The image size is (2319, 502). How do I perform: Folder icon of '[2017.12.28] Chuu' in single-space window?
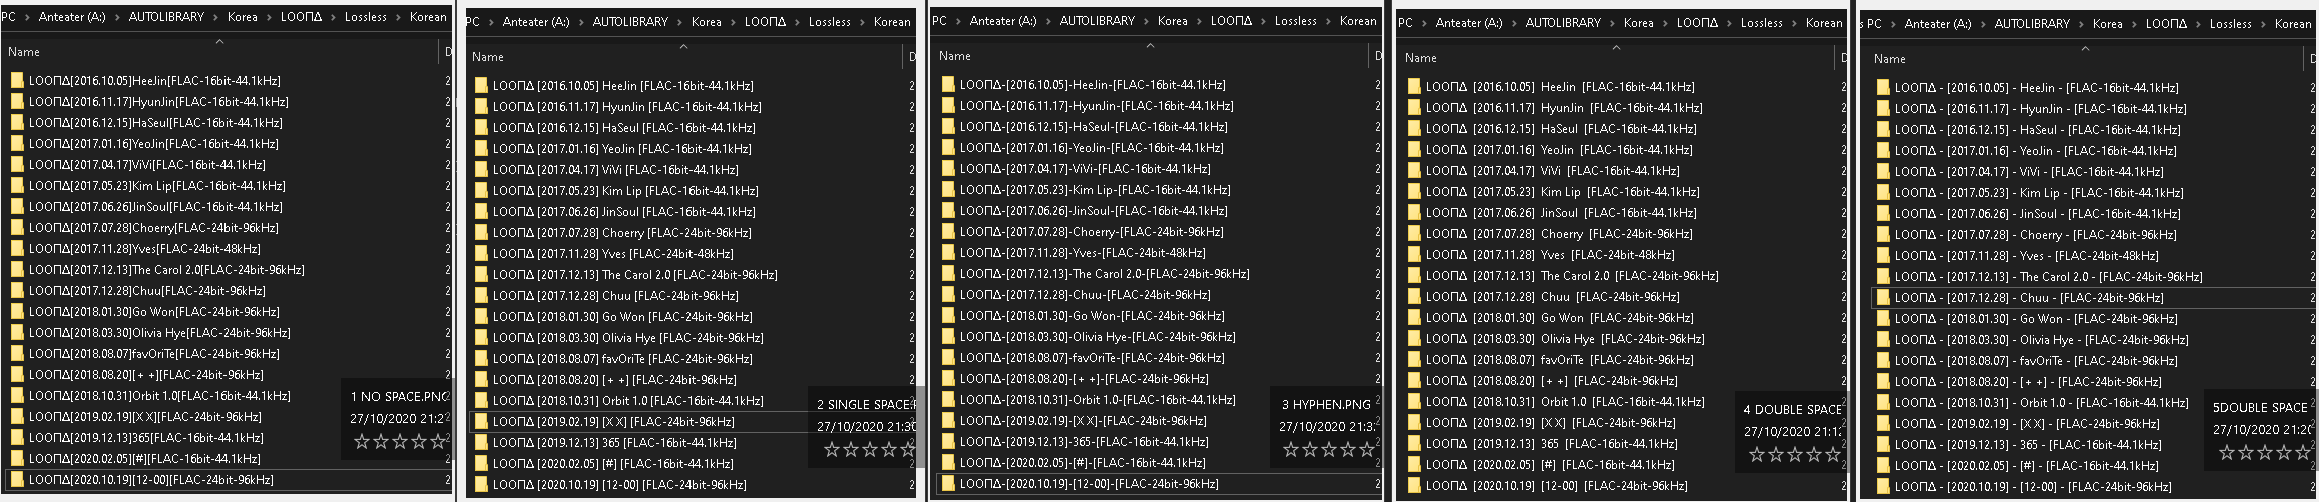[481, 296]
